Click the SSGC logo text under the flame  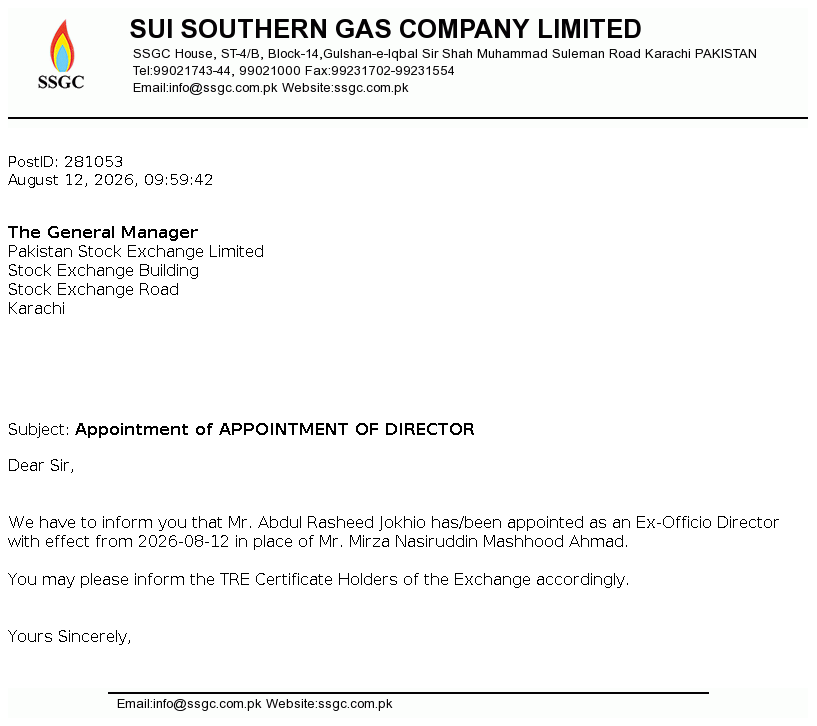[x=61, y=82]
